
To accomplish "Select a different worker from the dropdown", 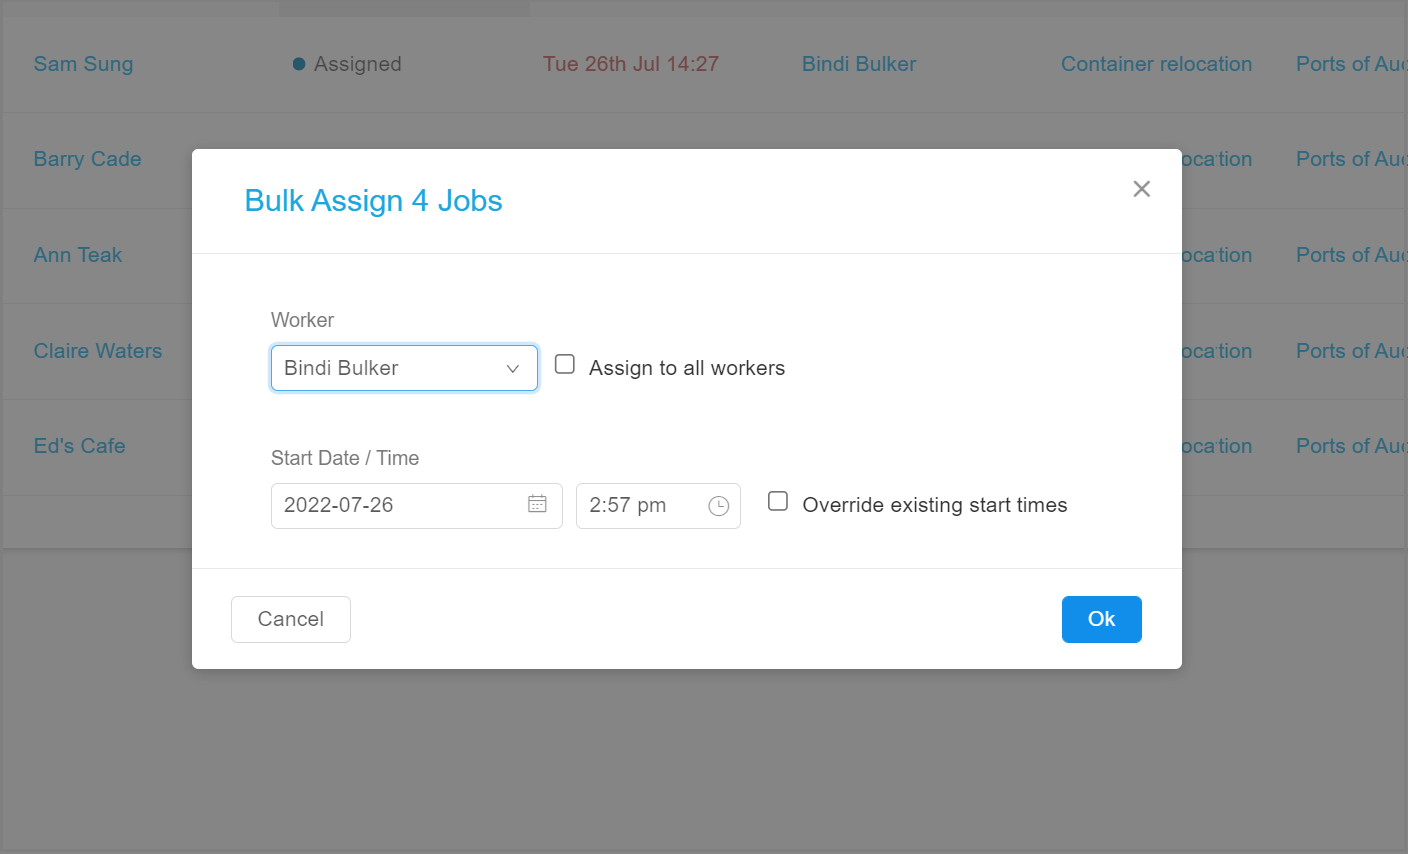I will [404, 368].
